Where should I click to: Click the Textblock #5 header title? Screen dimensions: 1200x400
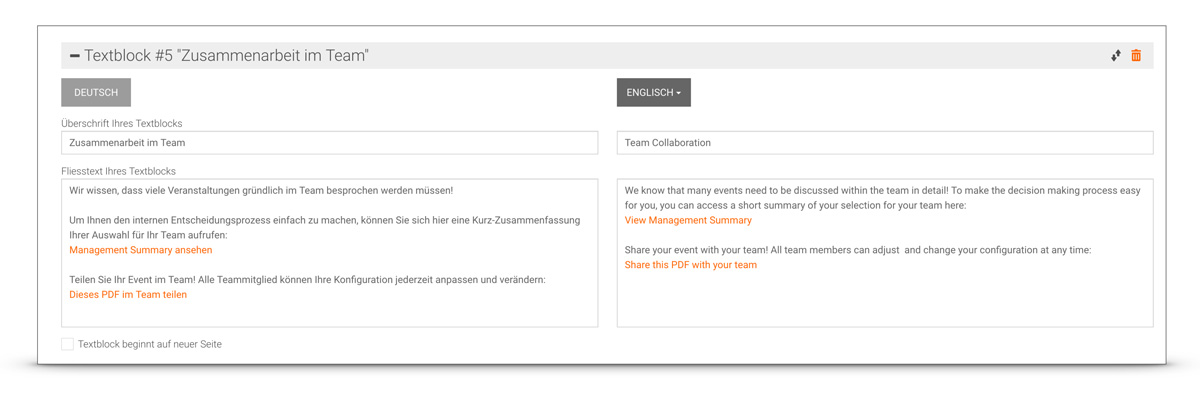tap(226, 56)
